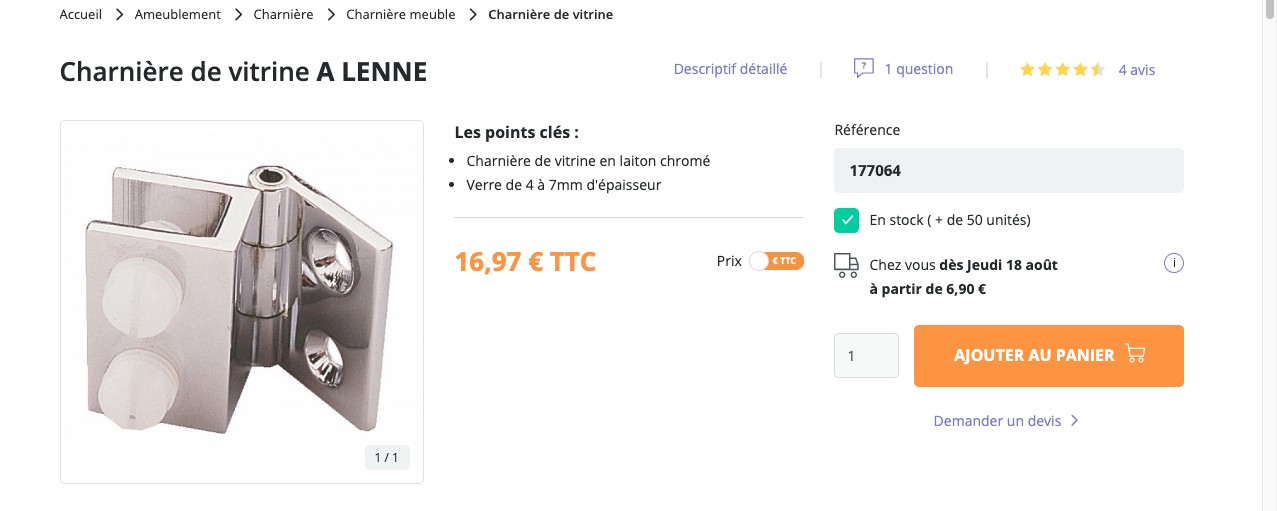The height and width of the screenshot is (511, 1277).
Task: Click the chevron after Accueil breadcrumb
Action: (119, 15)
